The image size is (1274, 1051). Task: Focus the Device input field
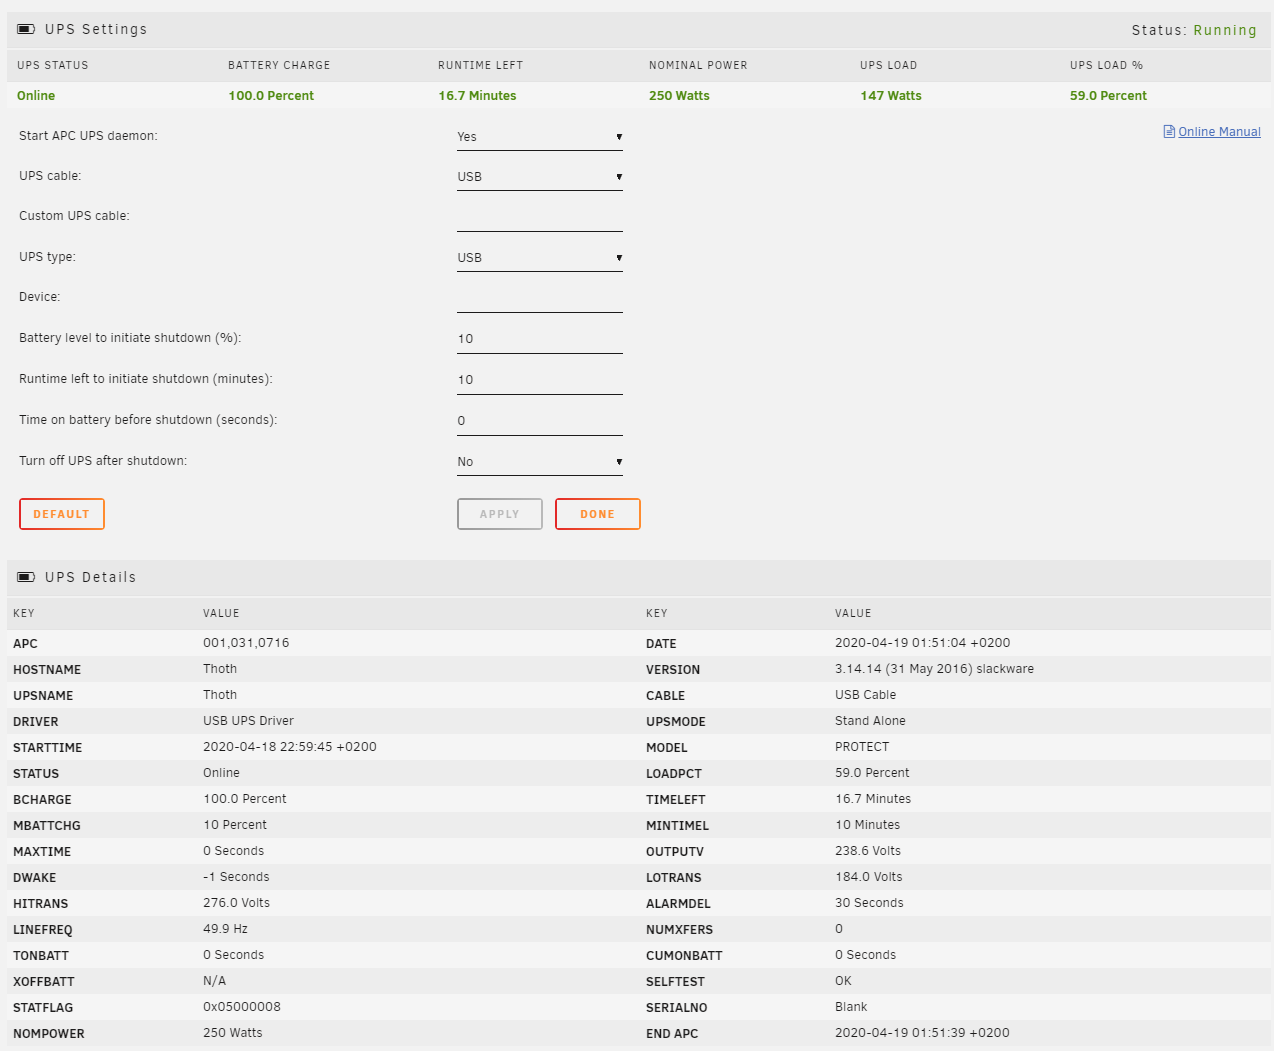(x=540, y=298)
